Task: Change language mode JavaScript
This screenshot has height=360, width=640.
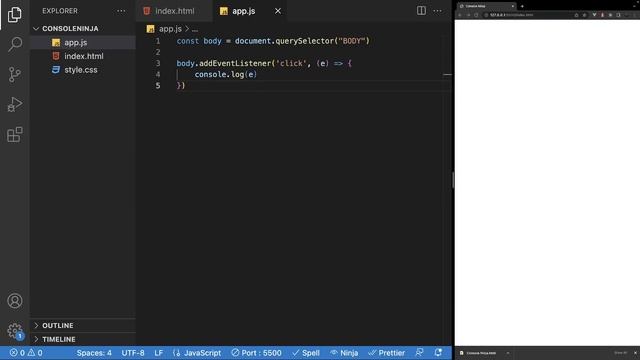Action: coord(197,353)
